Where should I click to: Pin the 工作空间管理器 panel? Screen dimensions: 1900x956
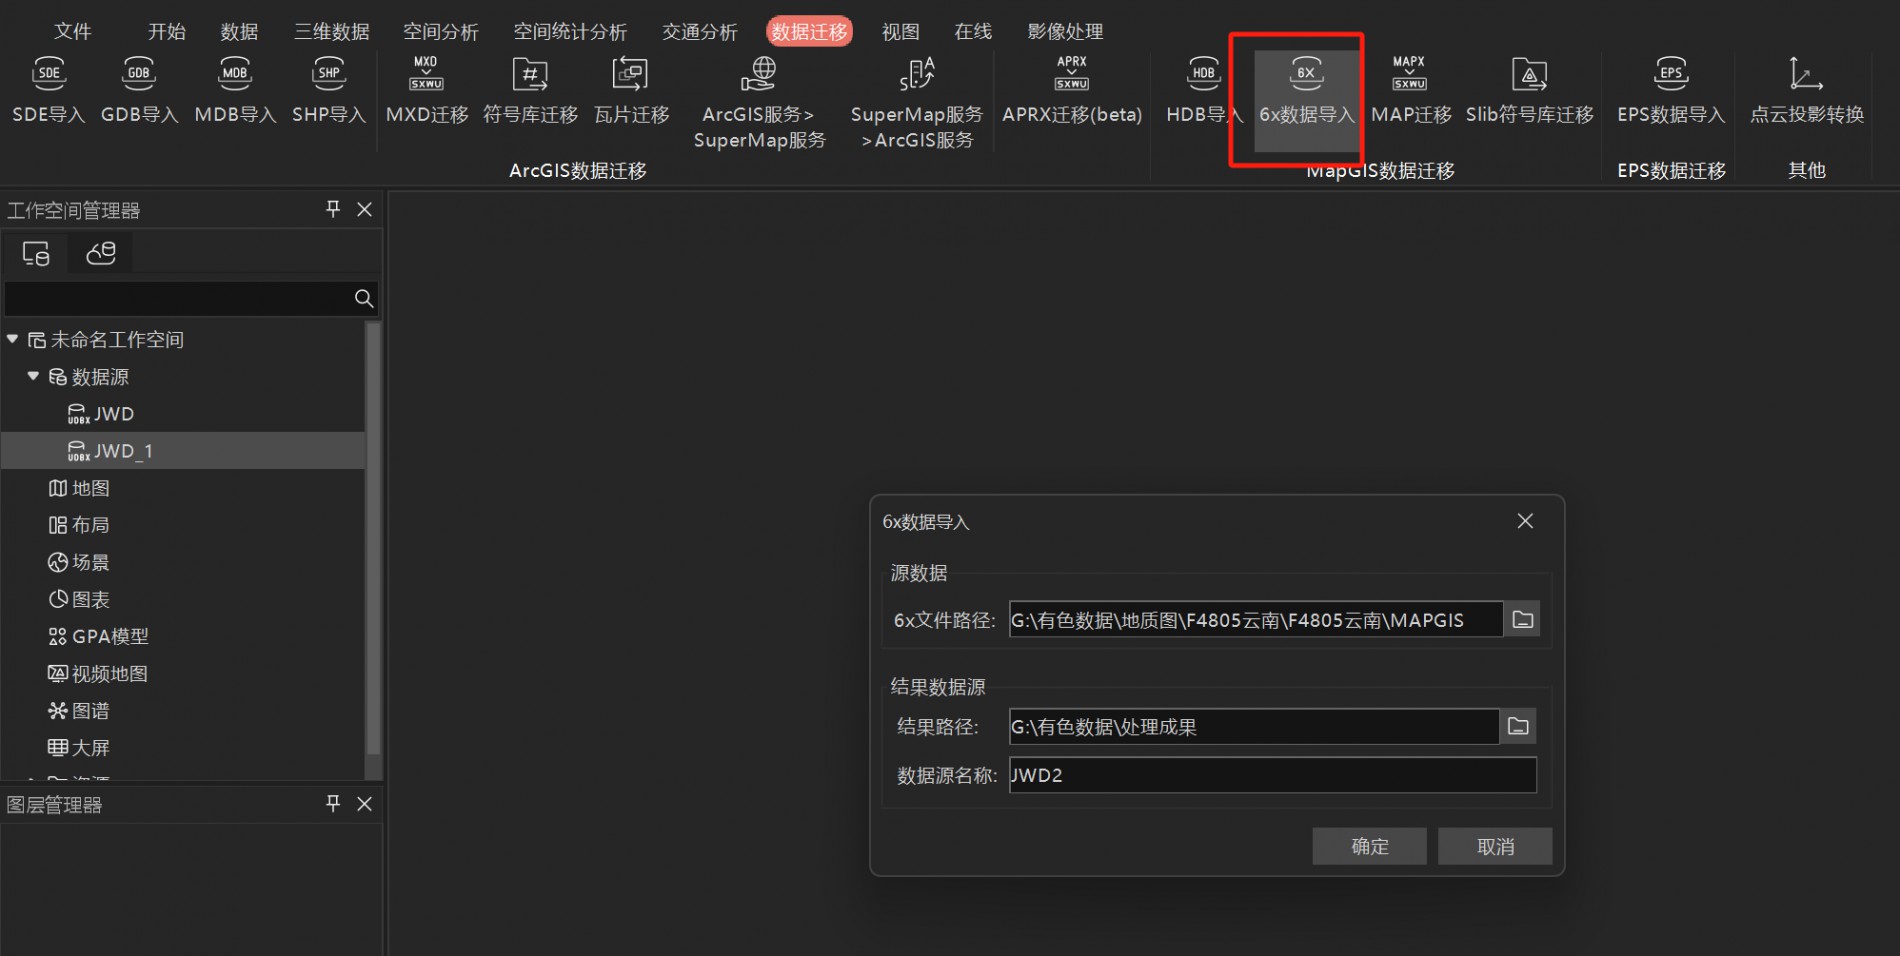[333, 209]
